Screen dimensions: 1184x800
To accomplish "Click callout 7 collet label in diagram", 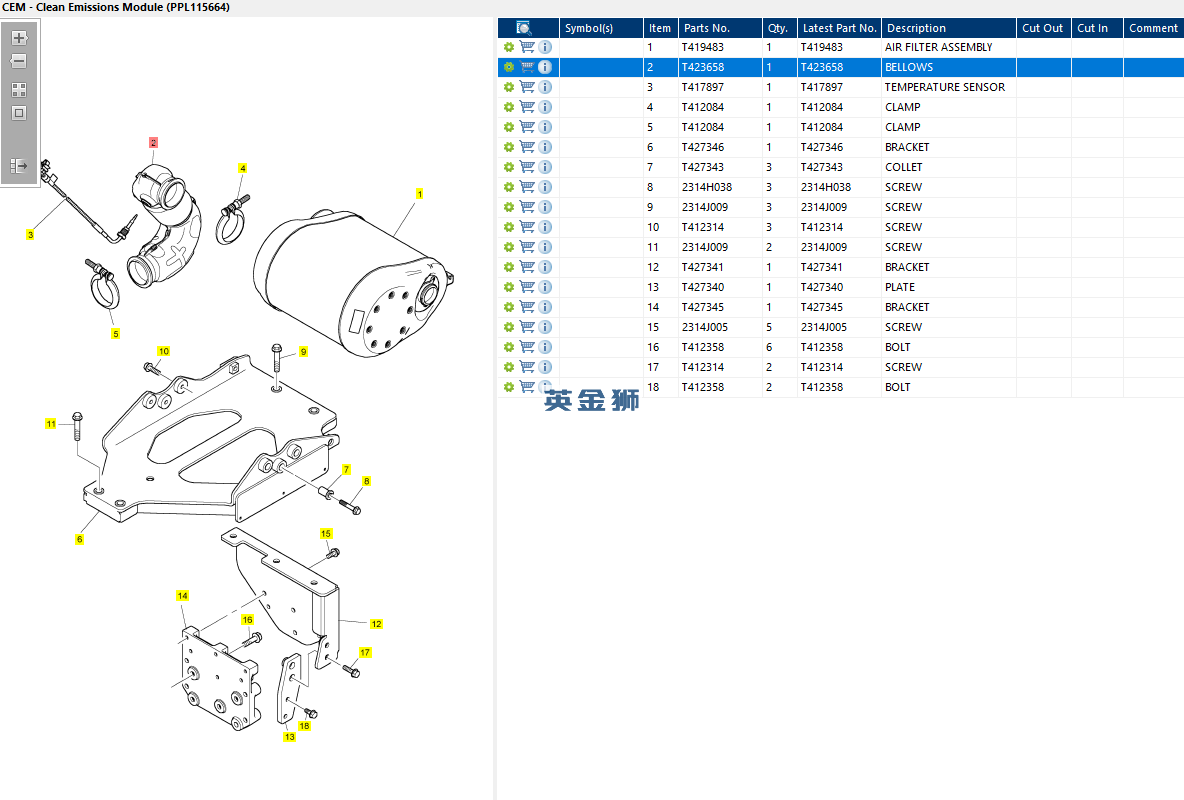I will click(x=347, y=470).
